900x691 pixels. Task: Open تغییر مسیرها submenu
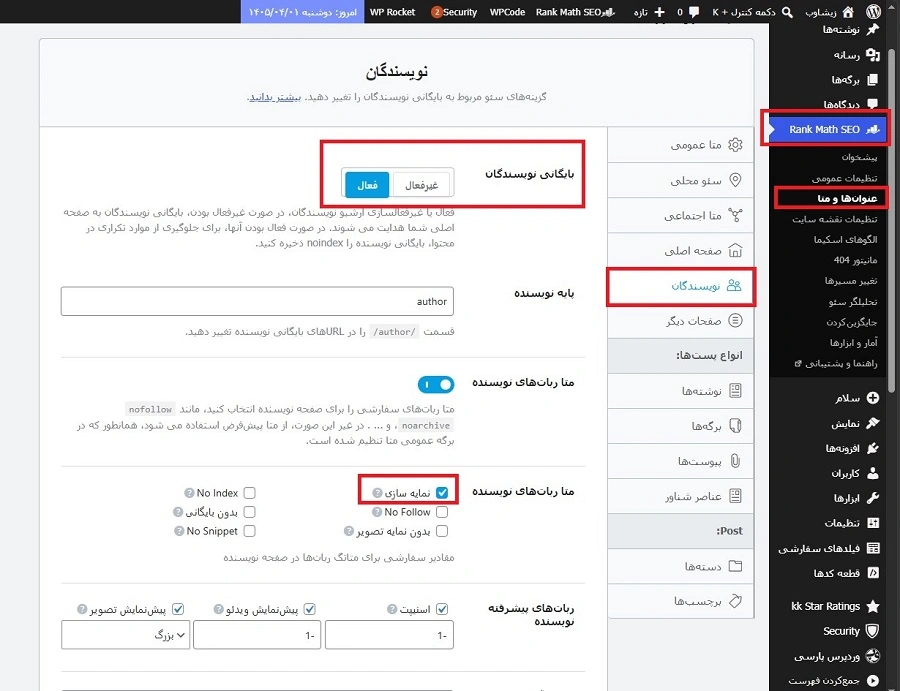(x=851, y=281)
